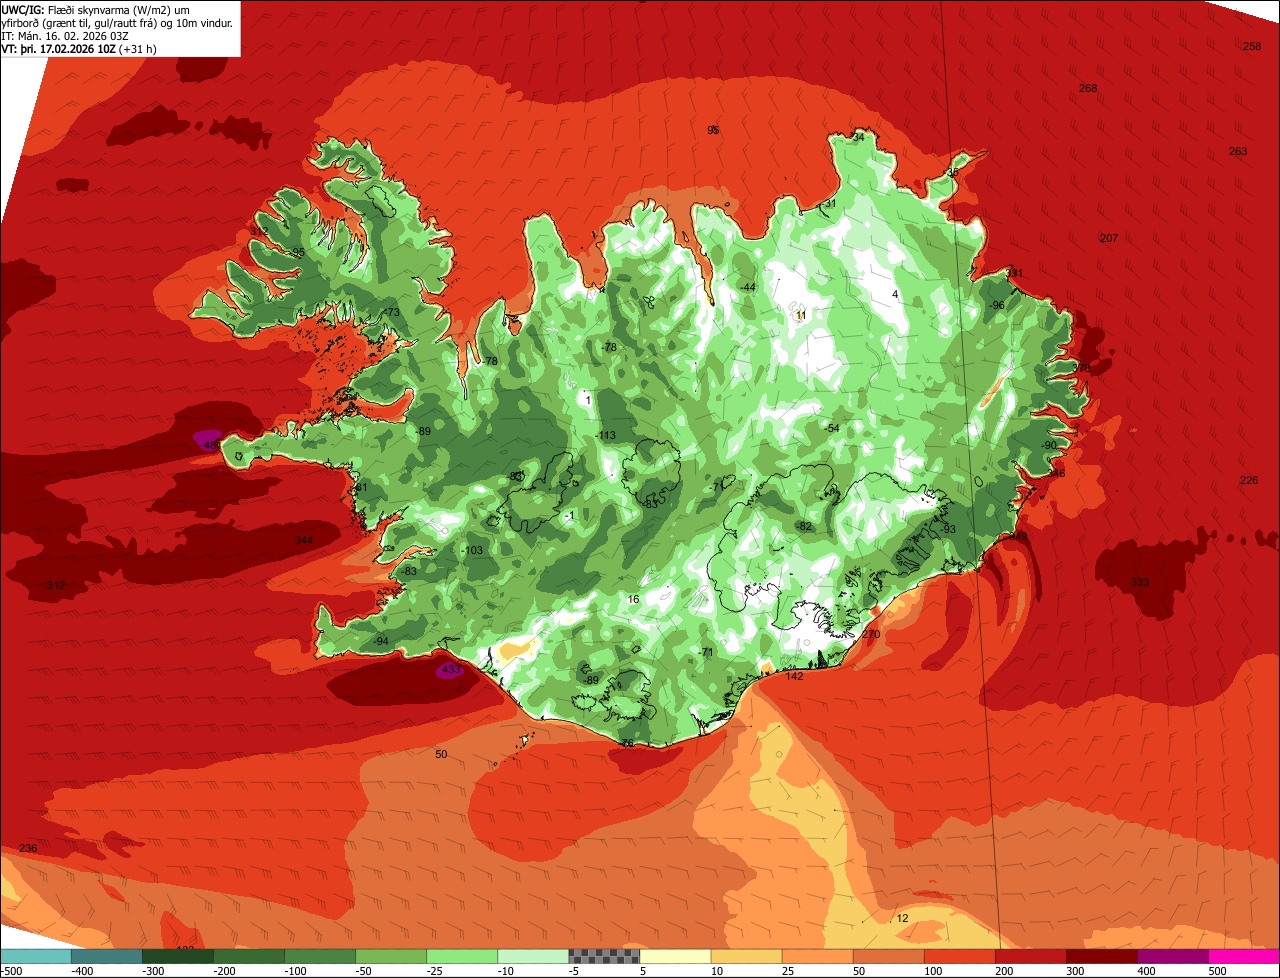Pick the darkest green -300 to -200 swatch
1280x978 pixels.
177,956
